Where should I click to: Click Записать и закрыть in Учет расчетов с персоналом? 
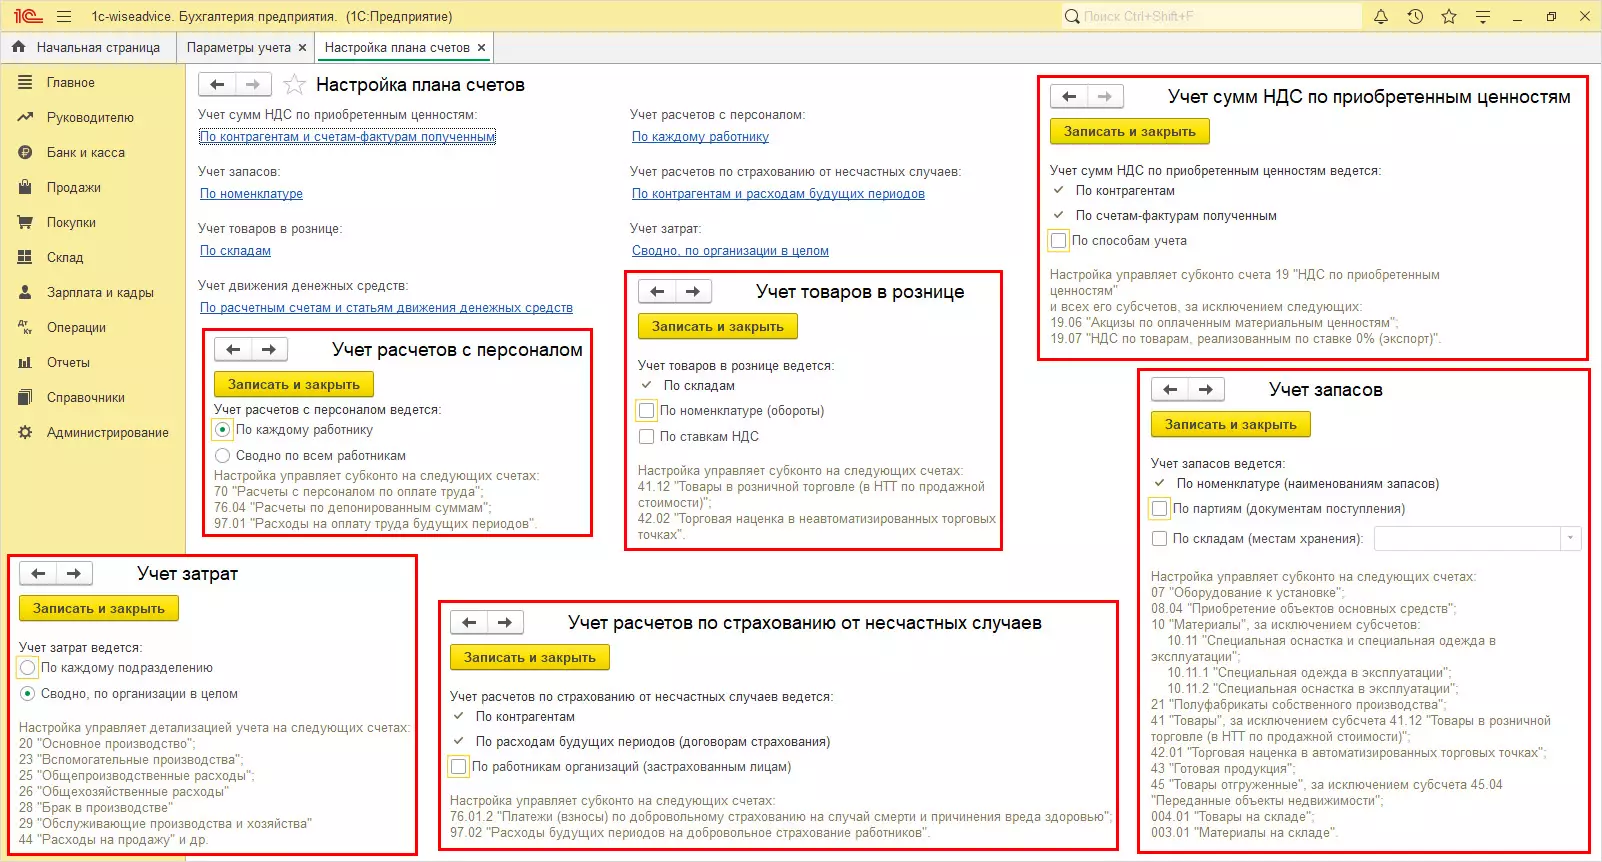pyautogui.click(x=293, y=384)
